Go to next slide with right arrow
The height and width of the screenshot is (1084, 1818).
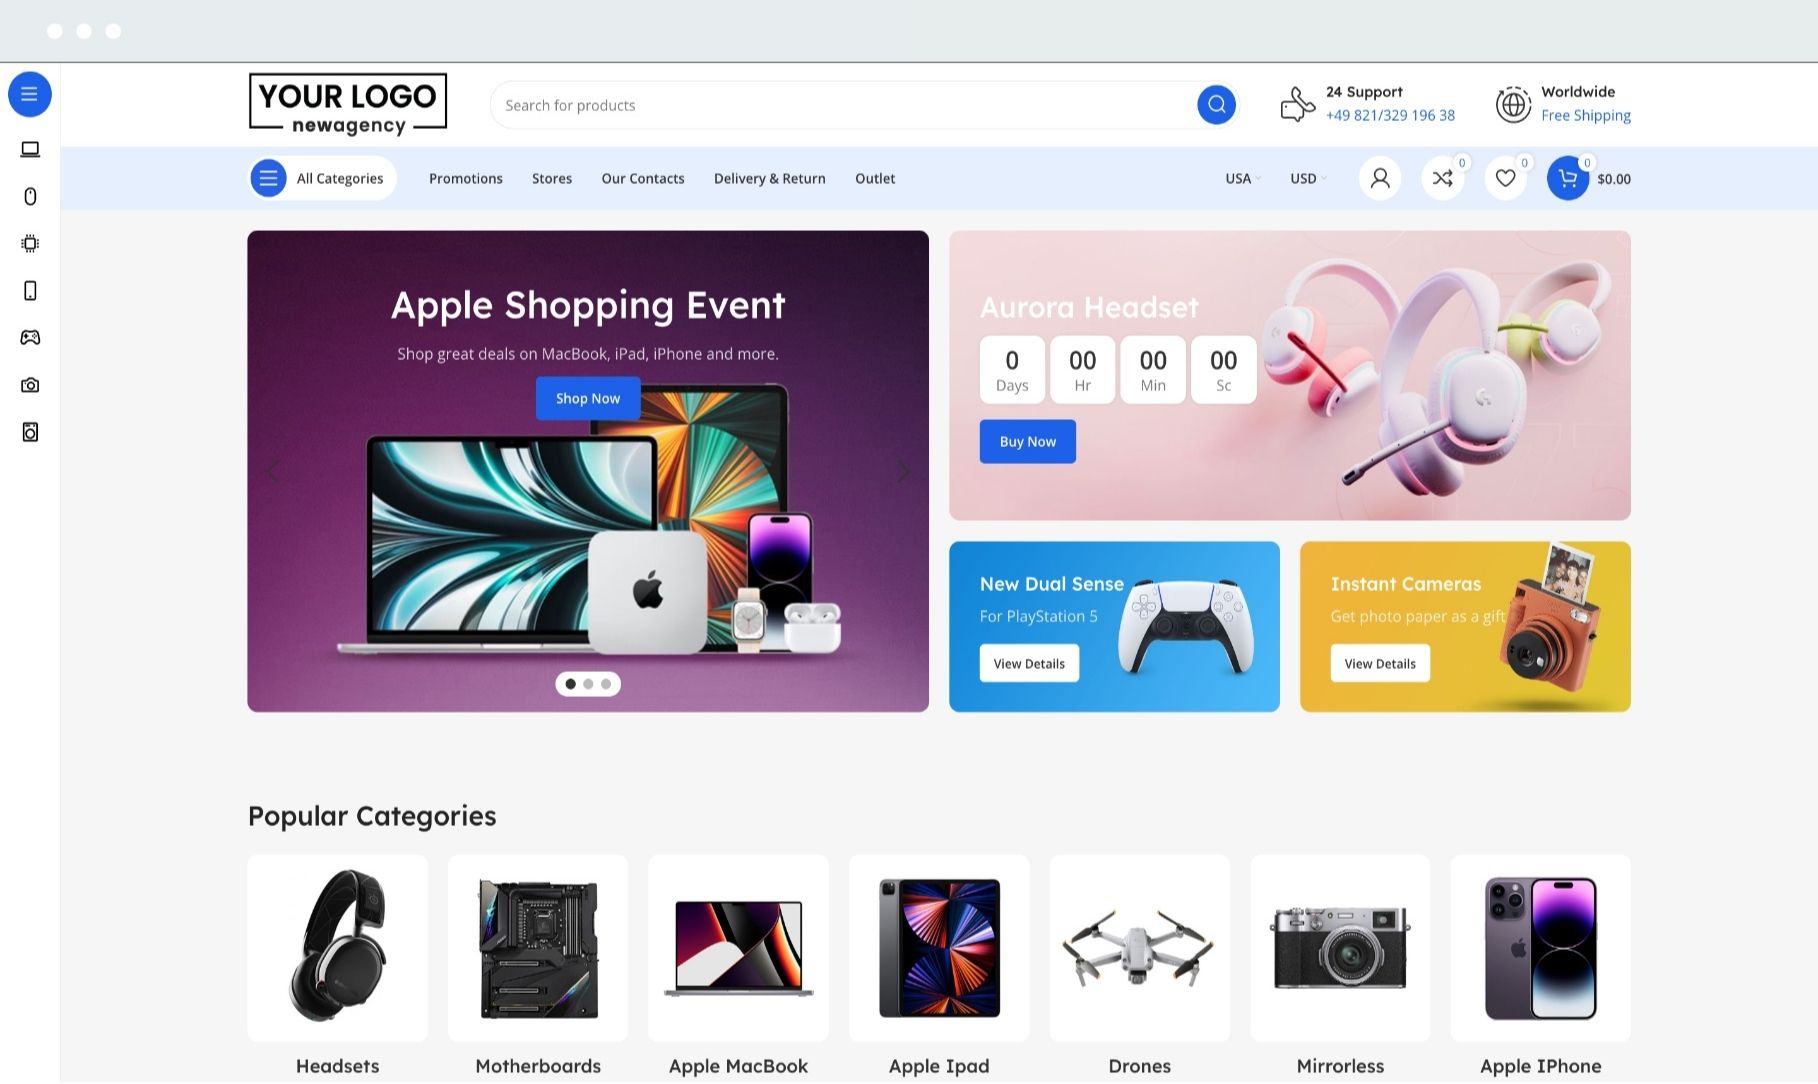903,471
